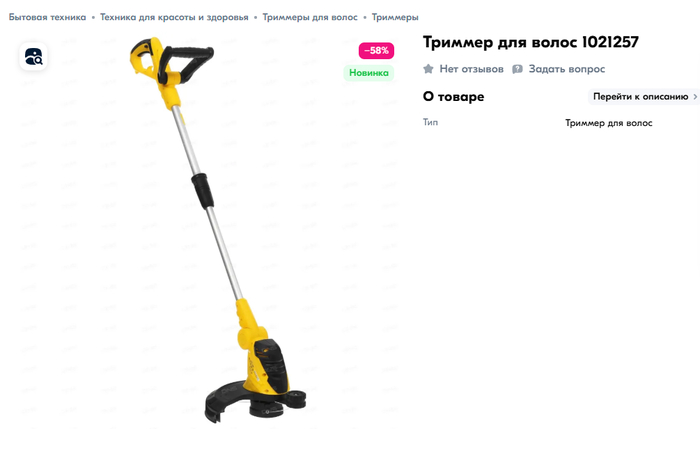Click the green Новинка badge
700x449 pixels.
click(x=369, y=73)
